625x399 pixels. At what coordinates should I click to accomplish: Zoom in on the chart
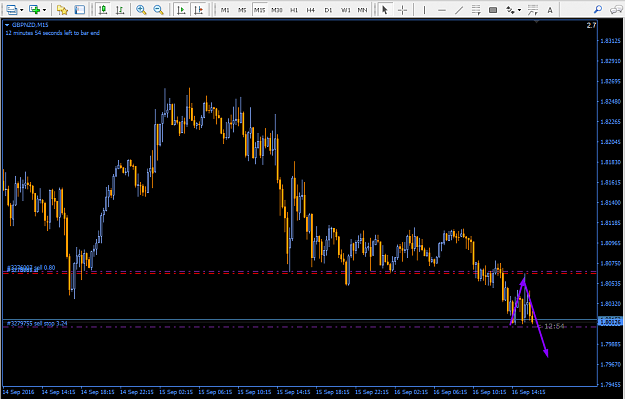pos(141,10)
